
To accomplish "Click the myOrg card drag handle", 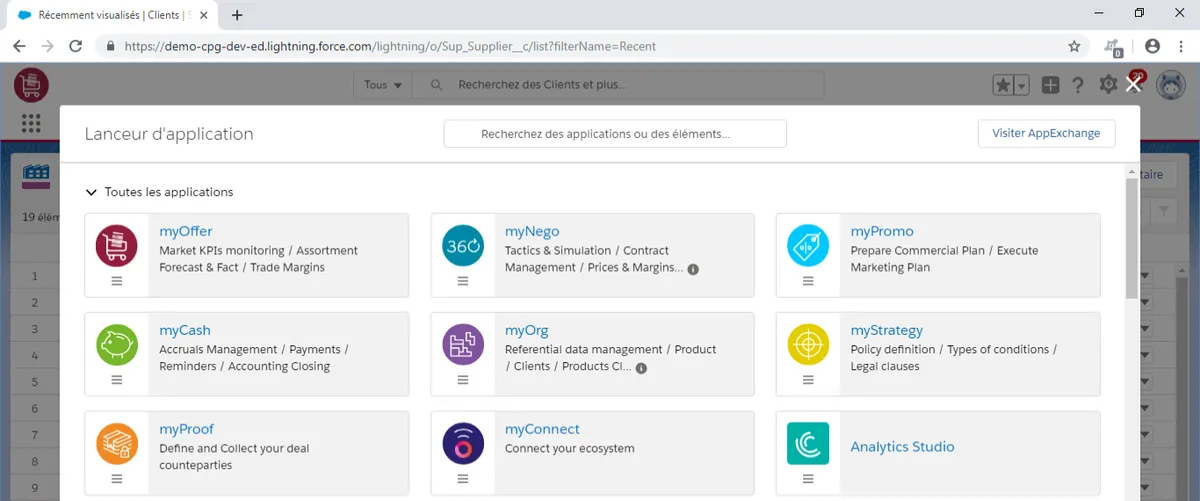I will click(463, 380).
